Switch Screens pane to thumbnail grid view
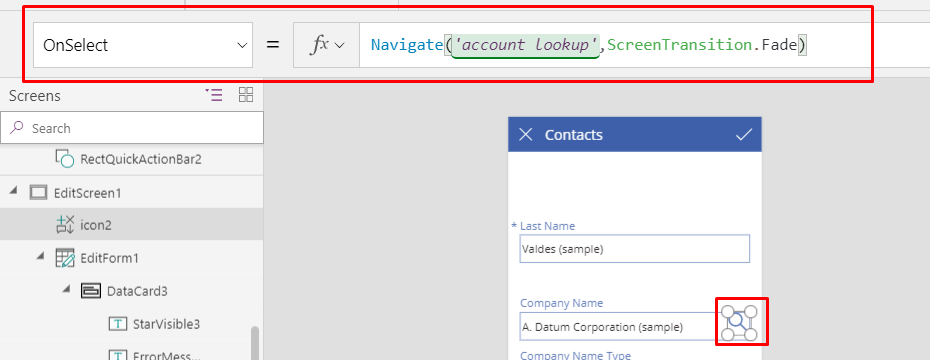 coord(246,95)
